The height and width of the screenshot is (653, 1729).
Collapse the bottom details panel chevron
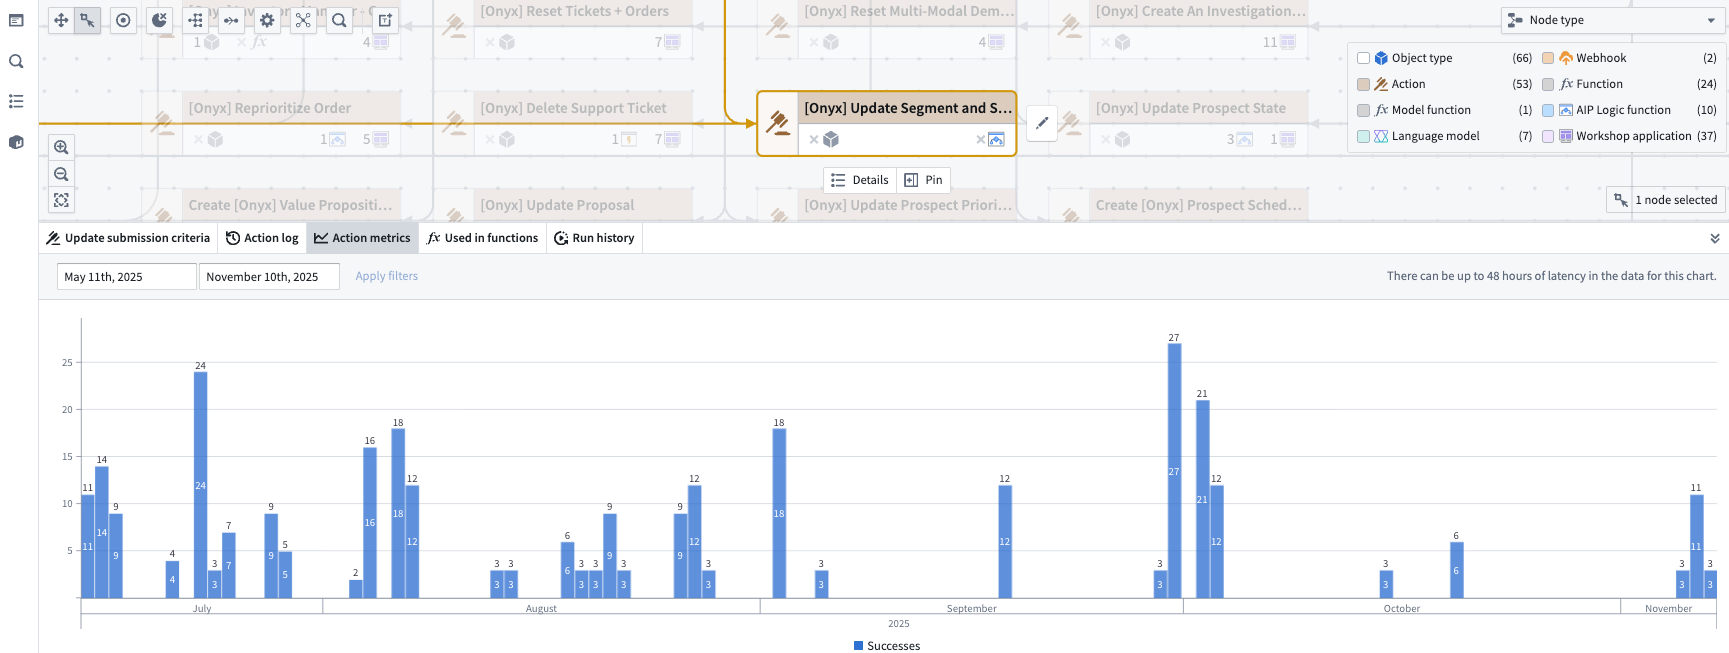(1715, 238)
